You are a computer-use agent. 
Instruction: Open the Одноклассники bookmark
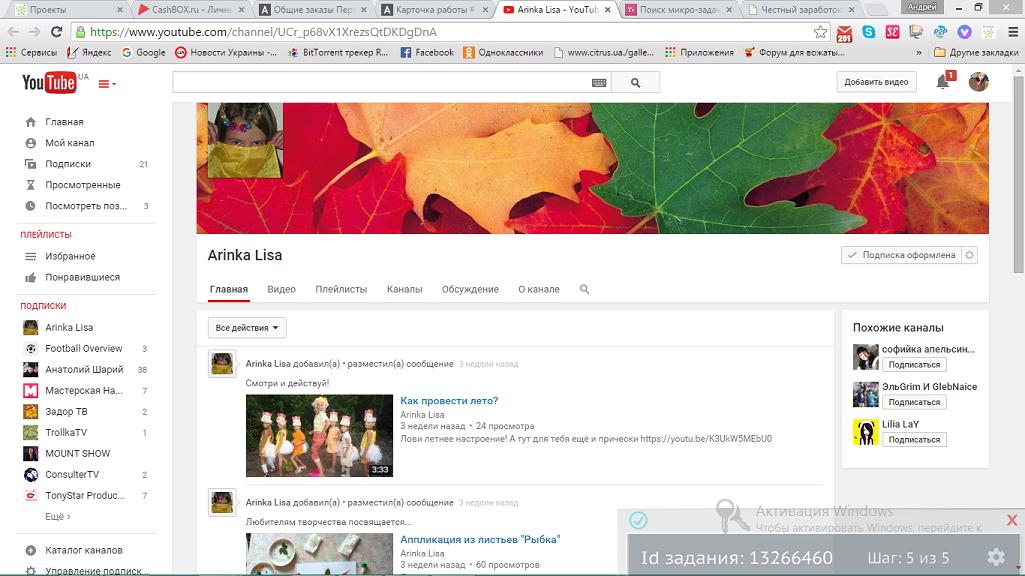503,52
